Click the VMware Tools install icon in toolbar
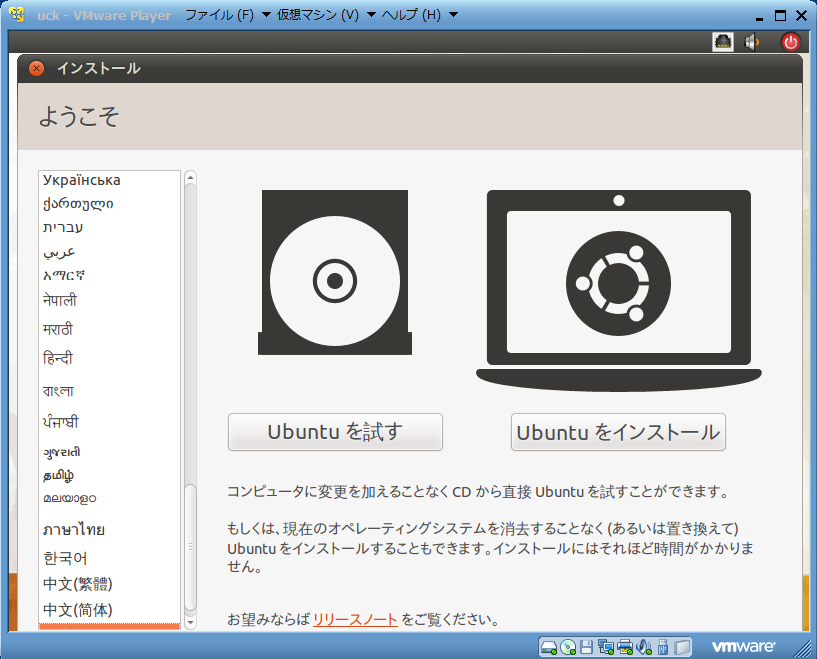The height and width of the screenshot is (659, 817). pyautogui.click(x=723, y=42)
